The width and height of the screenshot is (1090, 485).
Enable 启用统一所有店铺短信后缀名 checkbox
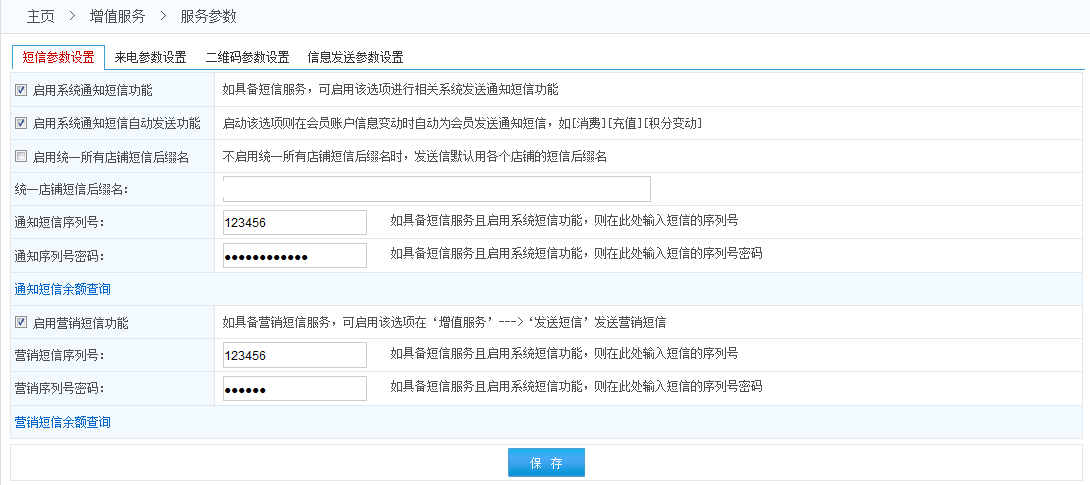click(21, 156)
